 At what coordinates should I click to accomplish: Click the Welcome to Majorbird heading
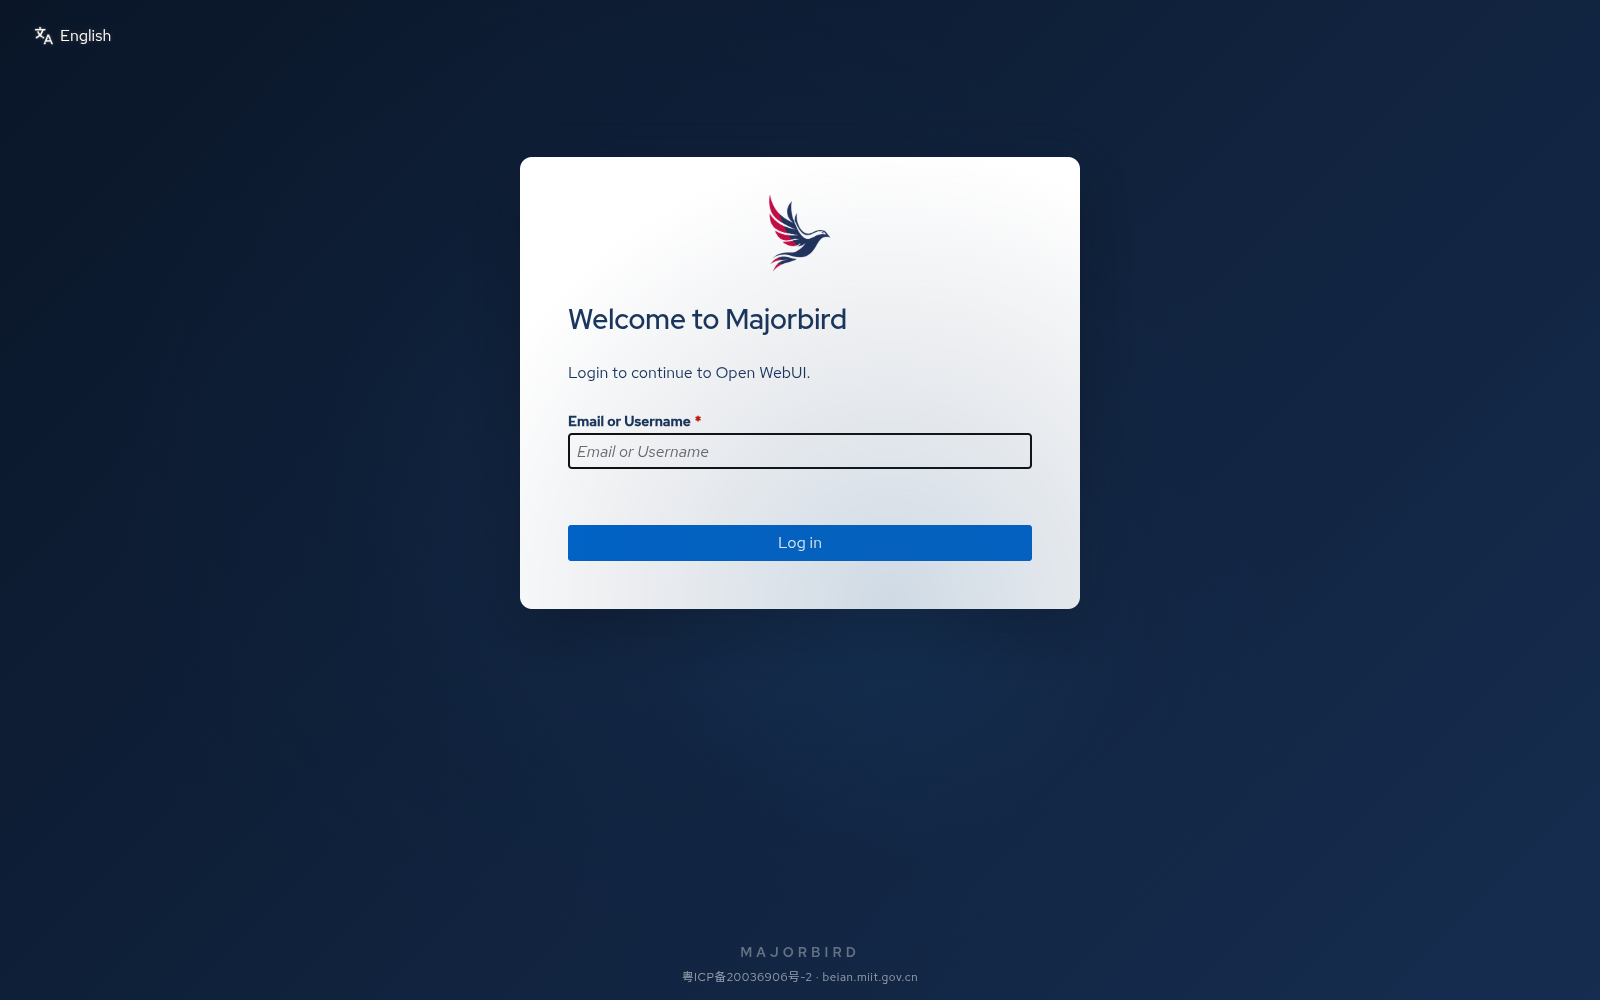707,319
